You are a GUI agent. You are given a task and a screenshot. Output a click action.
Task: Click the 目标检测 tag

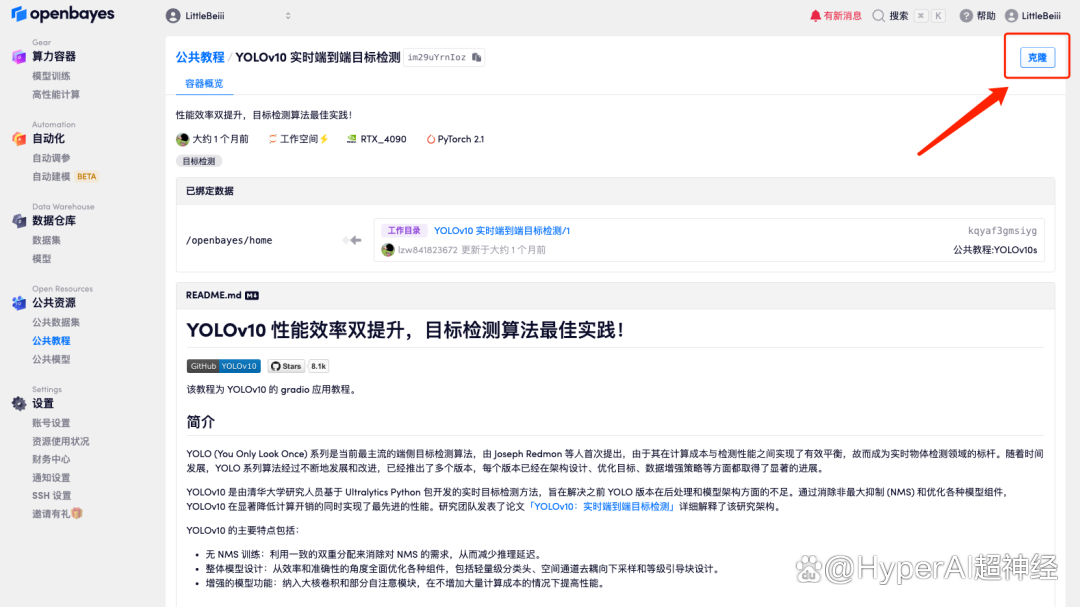click(199, 161)
